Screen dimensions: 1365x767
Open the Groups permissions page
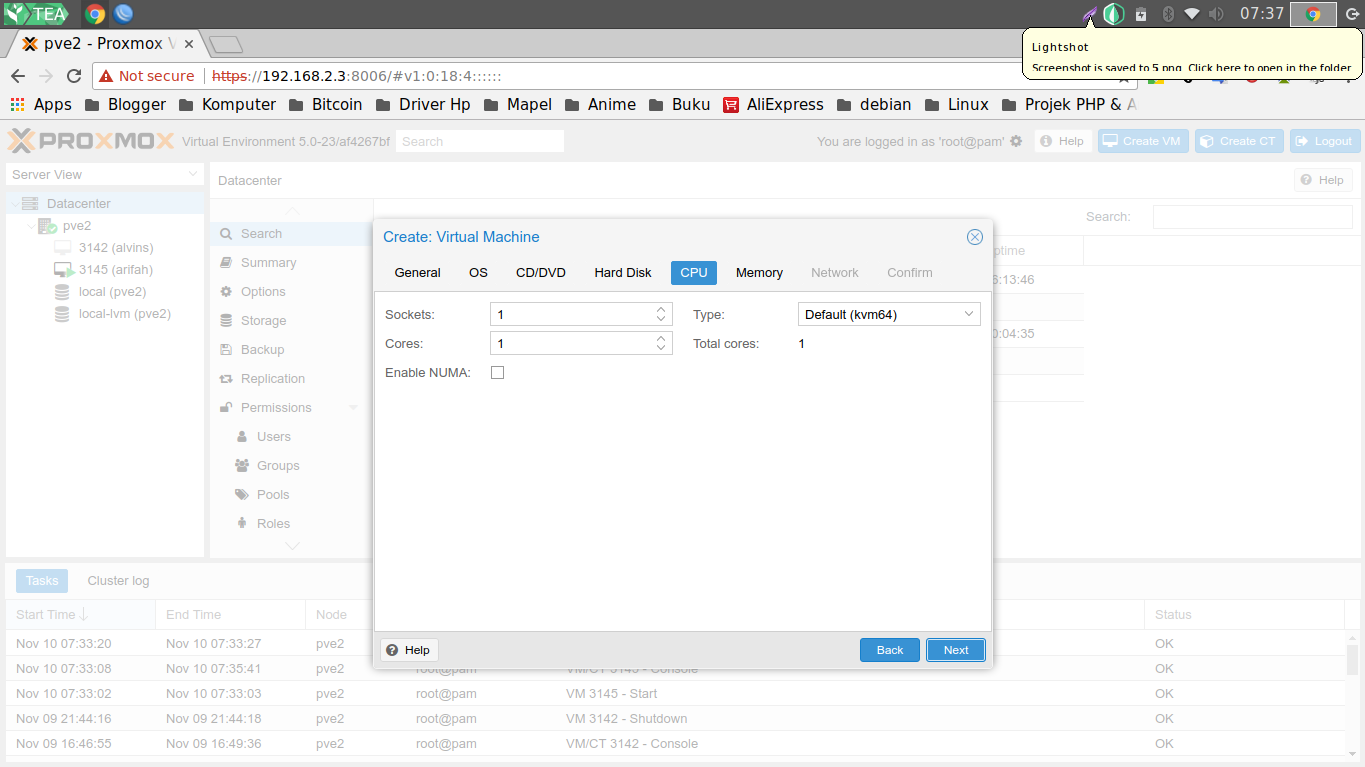(x=278, y=465)
